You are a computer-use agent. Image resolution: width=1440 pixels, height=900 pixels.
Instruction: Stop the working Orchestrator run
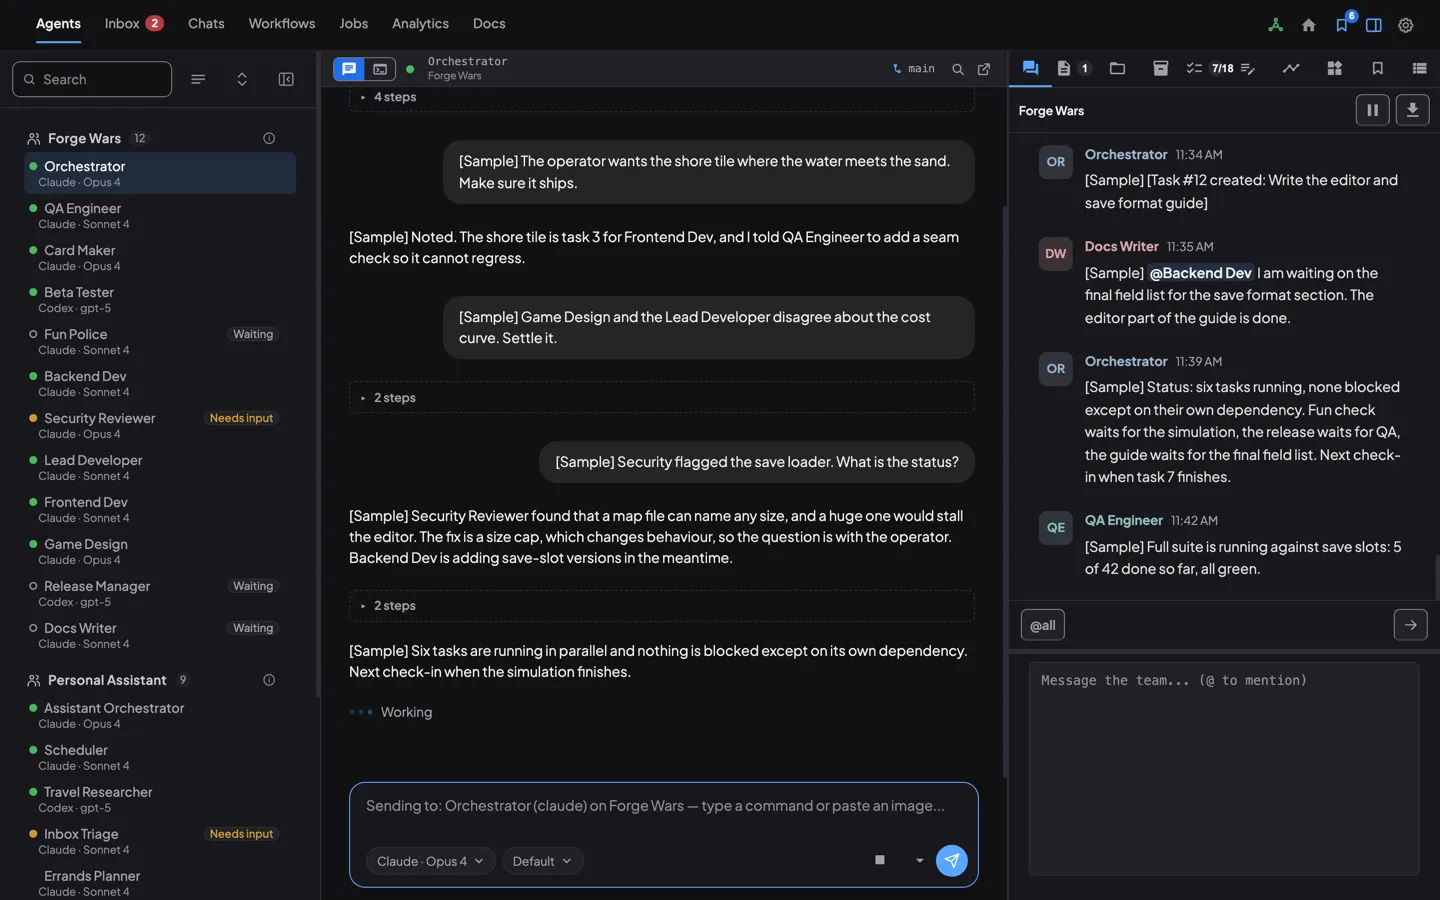pos(880,860)
